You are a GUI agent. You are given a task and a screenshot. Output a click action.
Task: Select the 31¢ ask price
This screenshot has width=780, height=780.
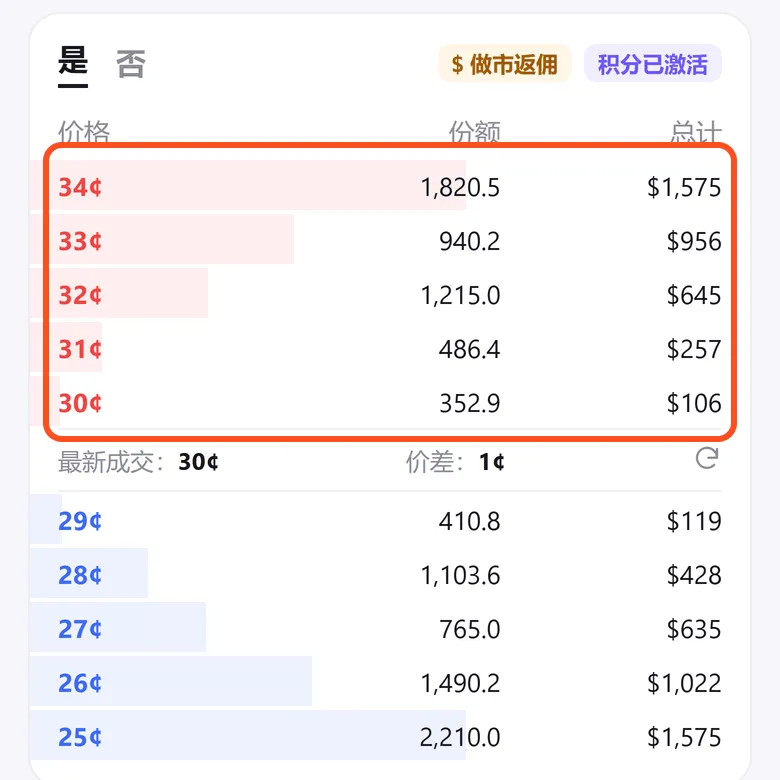tap(80, 349)
